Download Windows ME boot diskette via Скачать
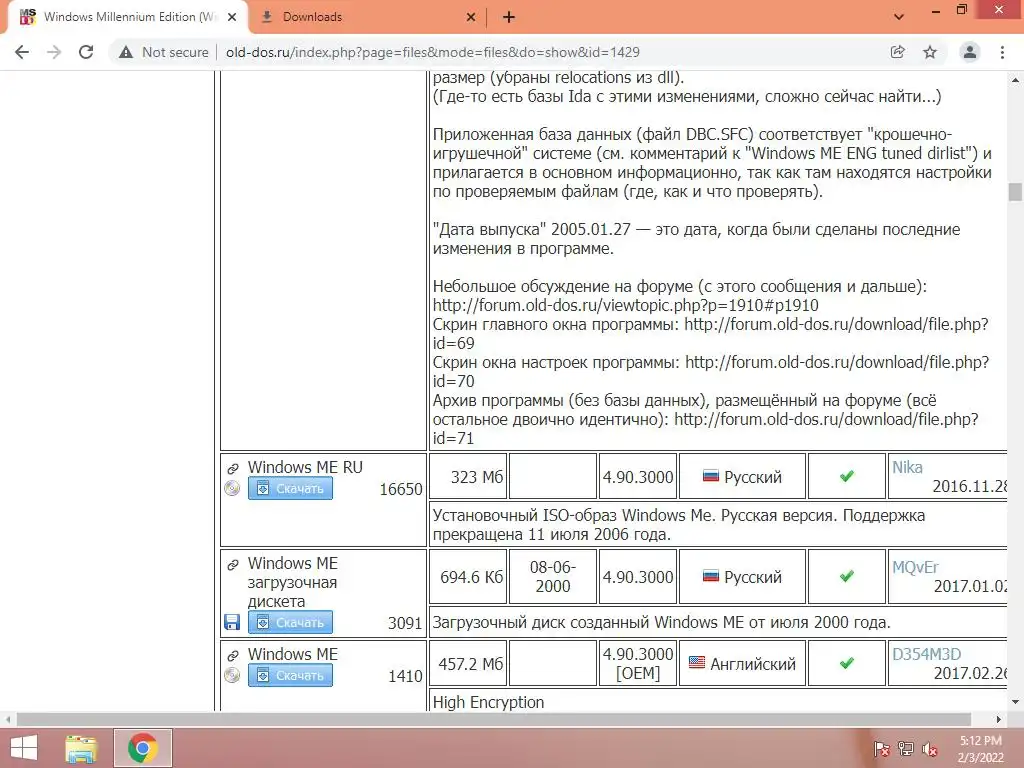Screen dimensions: 1024x768 click(x=290, y=622)
